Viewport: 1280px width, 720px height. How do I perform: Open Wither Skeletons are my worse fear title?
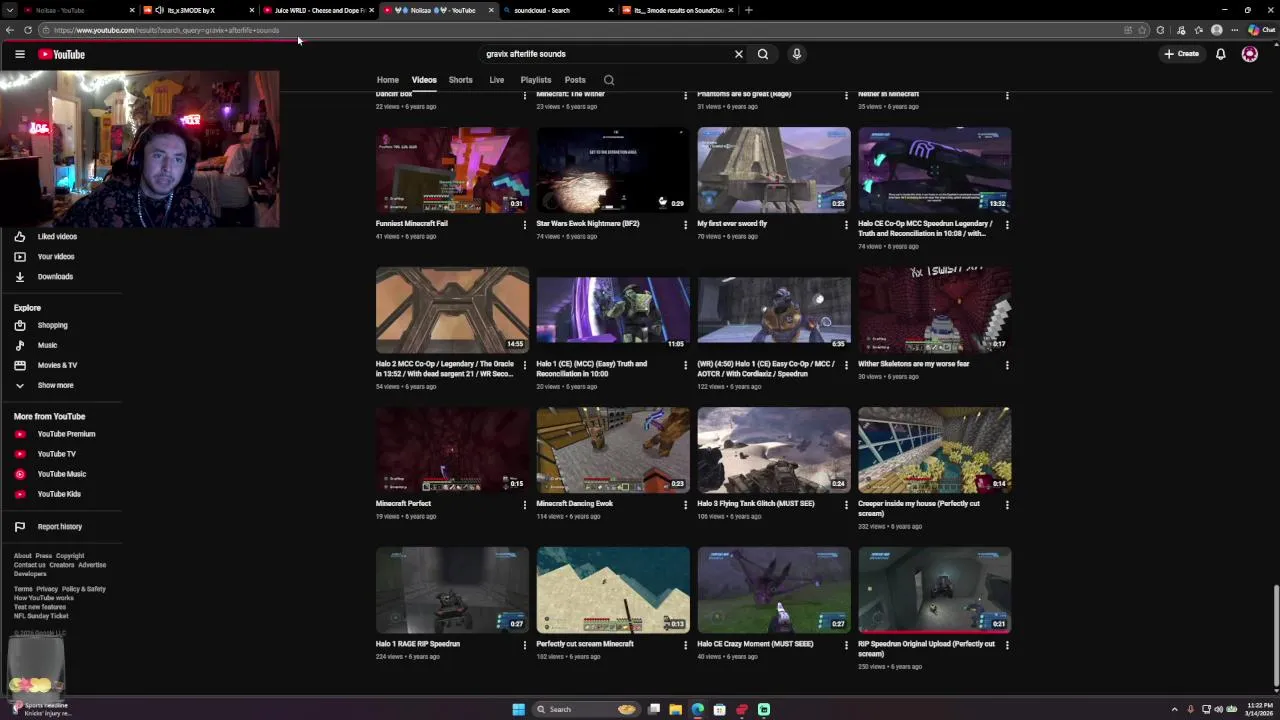pos(913,364)
